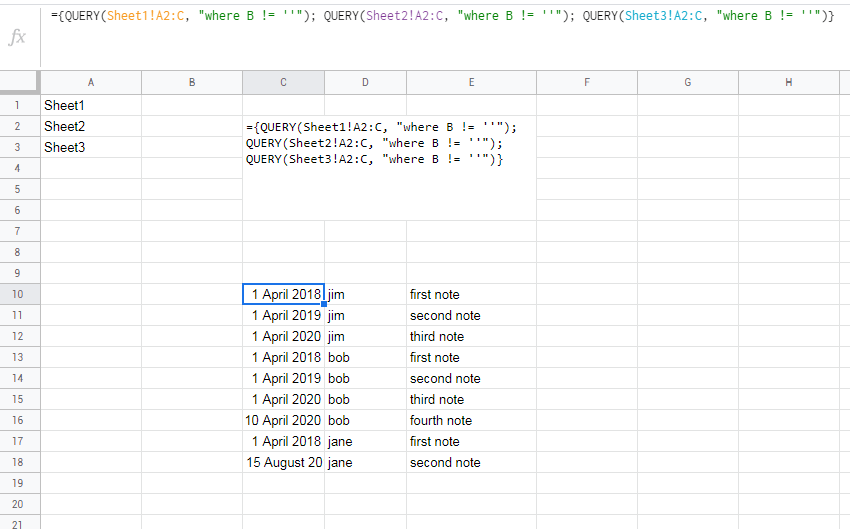
Task: Select column H header
Action: point(789,82)
